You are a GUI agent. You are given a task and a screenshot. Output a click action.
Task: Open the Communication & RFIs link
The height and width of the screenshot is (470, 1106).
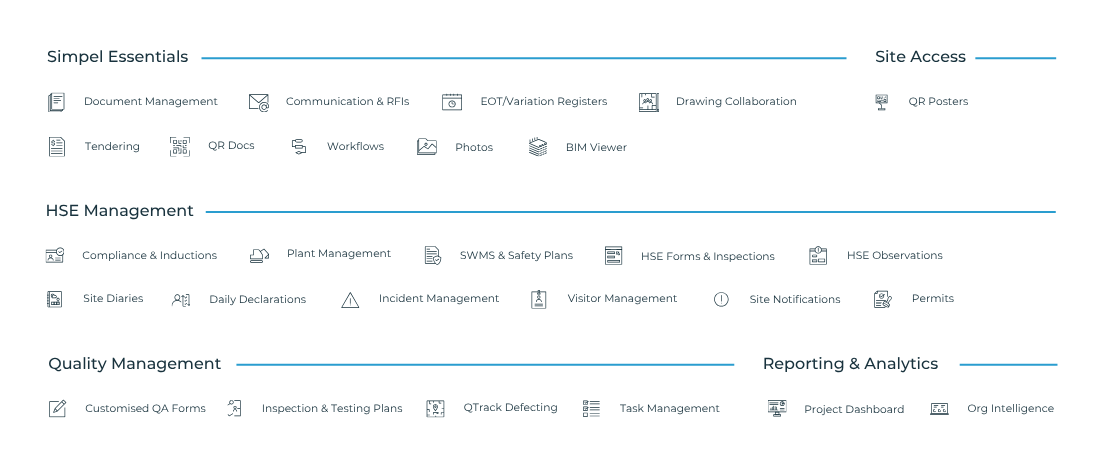click(347, 102)
